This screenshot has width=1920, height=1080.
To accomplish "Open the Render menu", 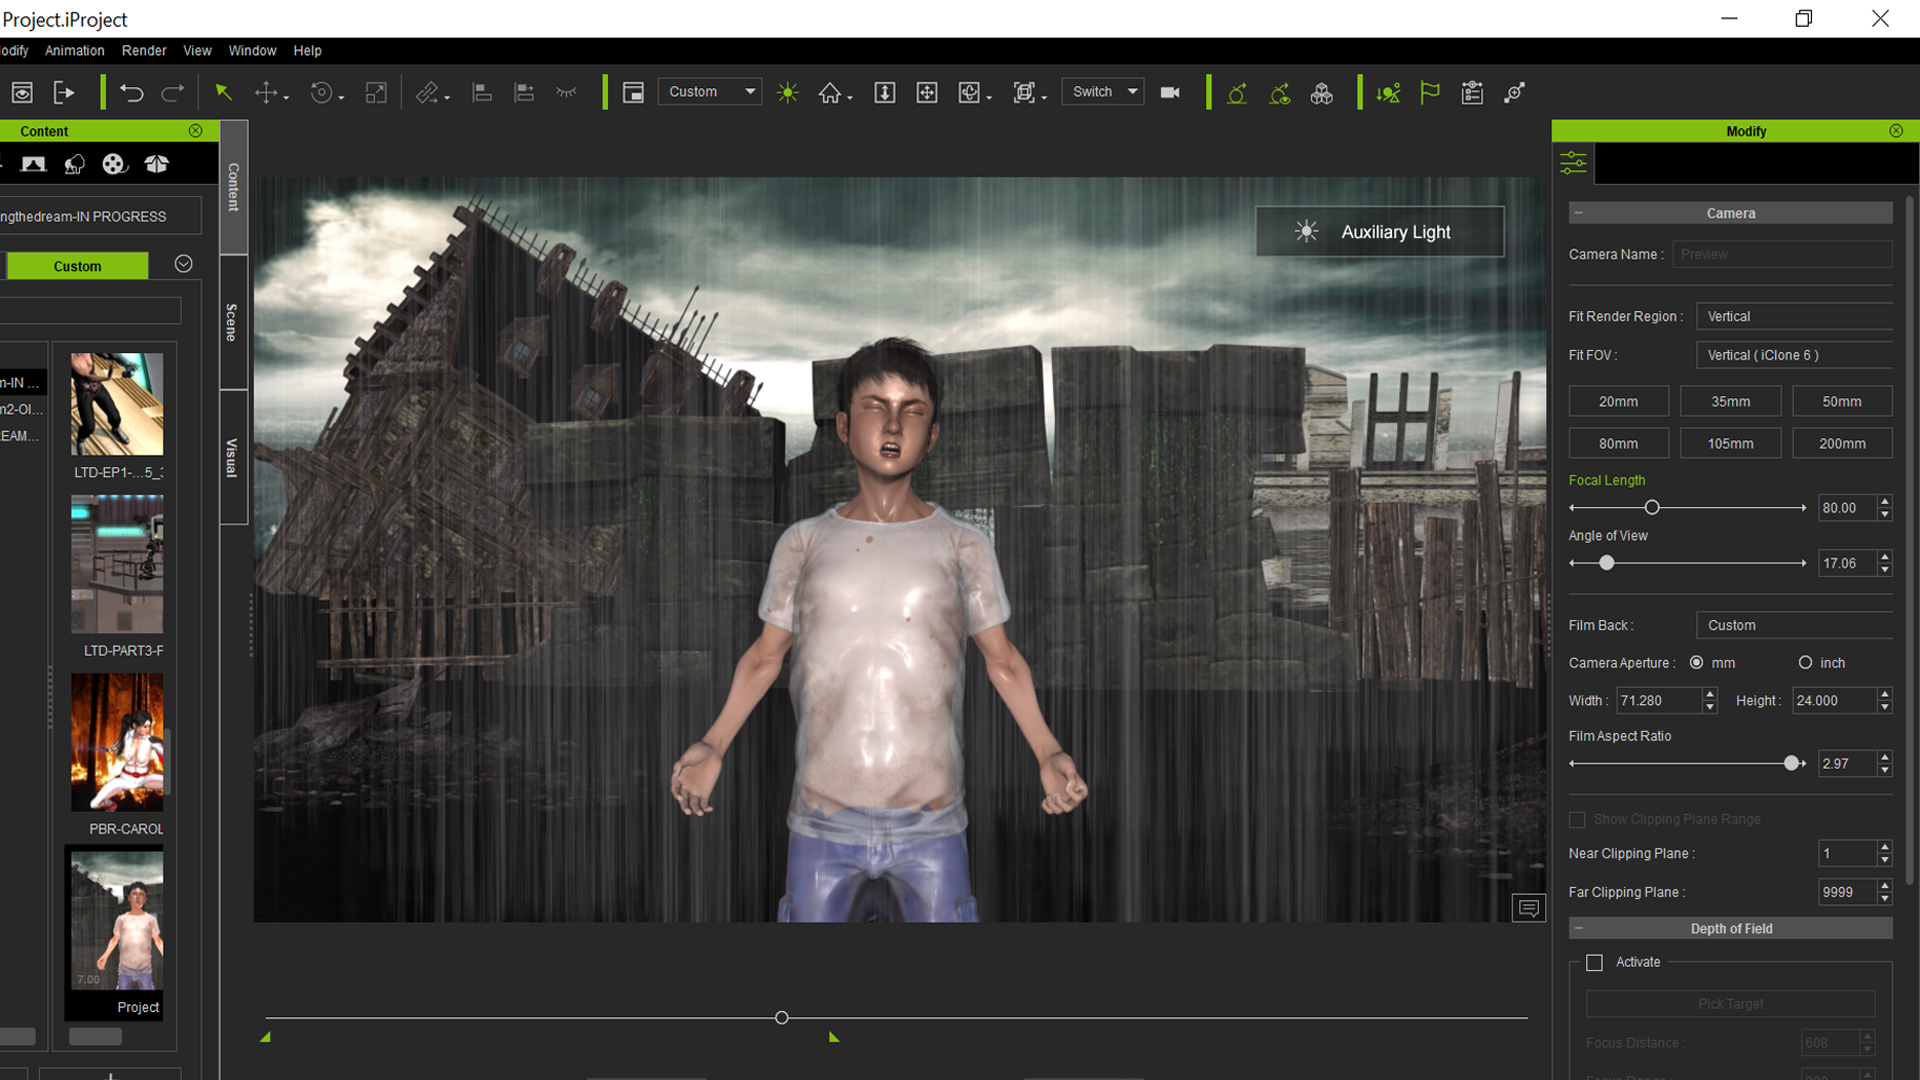I will tap(144, 51).
